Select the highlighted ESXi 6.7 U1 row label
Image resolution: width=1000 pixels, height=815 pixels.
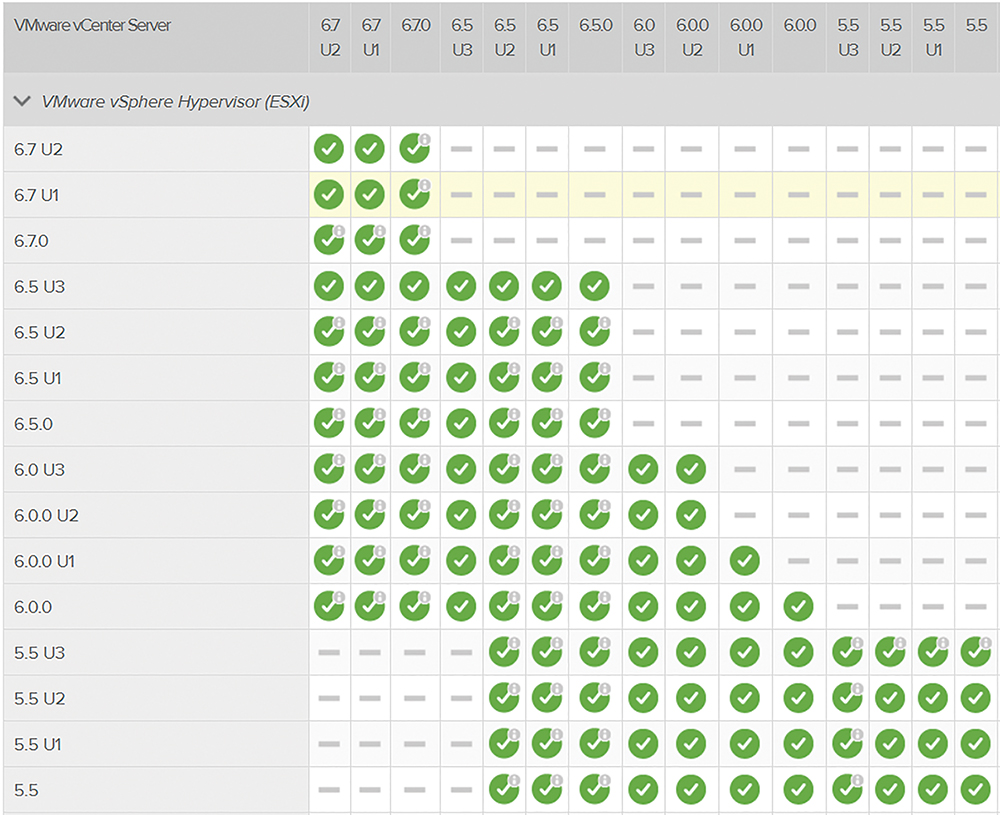coord(36,195)
